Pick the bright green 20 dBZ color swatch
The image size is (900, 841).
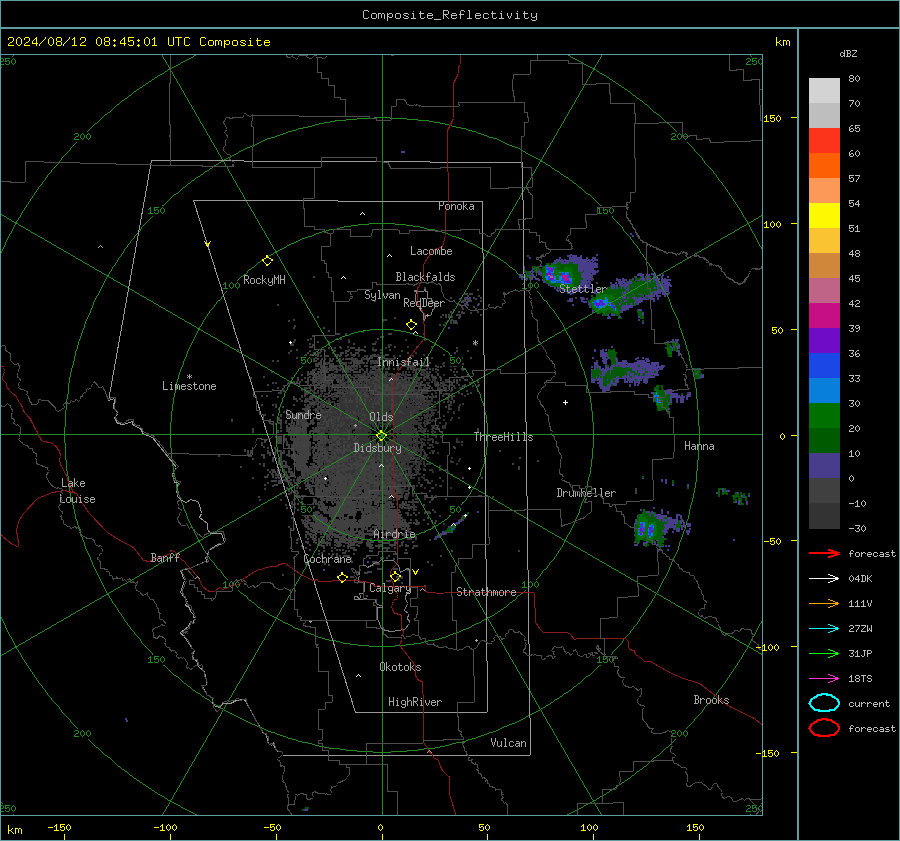click(824, 416)
